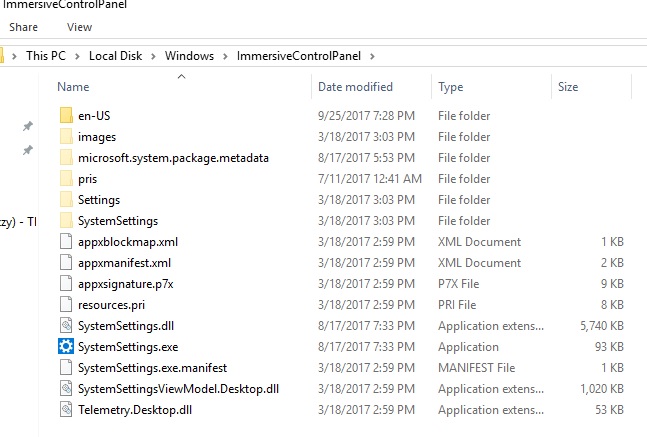Click the P7X File type cell

pyautogui.click(x=458, y=284)
